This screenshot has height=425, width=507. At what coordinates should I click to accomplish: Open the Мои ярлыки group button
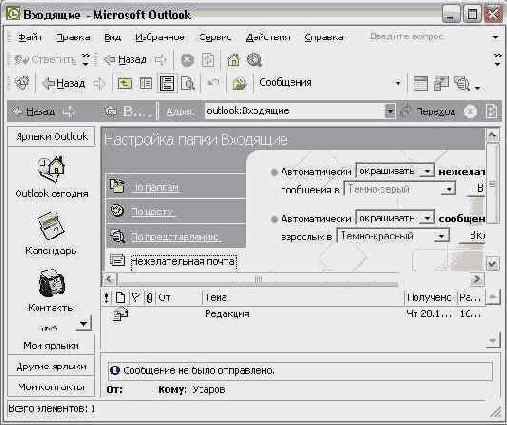coord(51,346)
